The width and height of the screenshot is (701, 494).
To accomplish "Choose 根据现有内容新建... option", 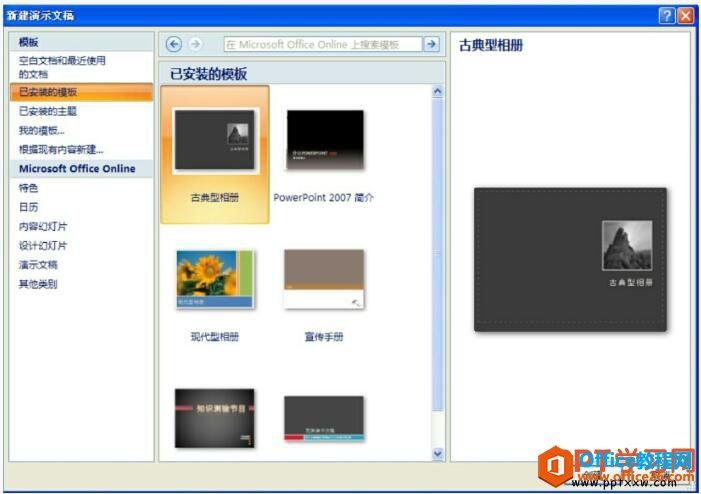I will click(61, 150).
